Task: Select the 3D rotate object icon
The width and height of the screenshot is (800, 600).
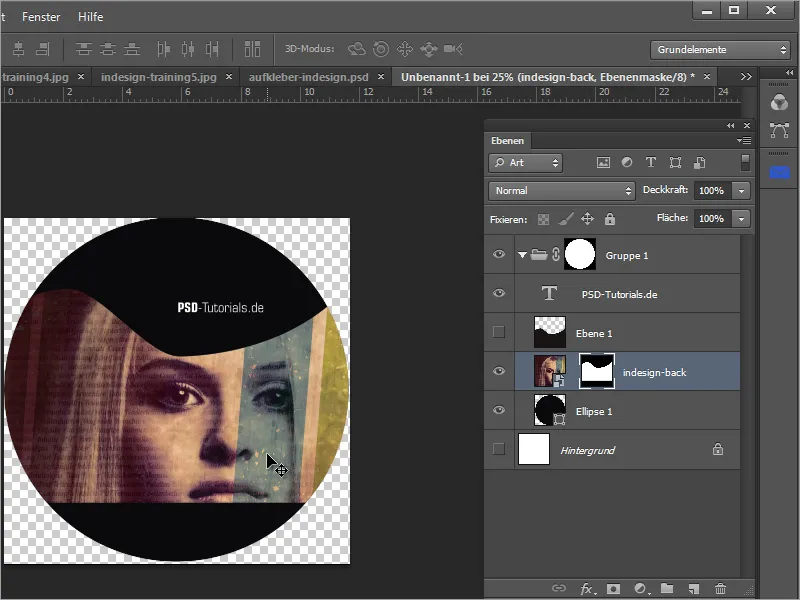Action: [x=357, y=49]
